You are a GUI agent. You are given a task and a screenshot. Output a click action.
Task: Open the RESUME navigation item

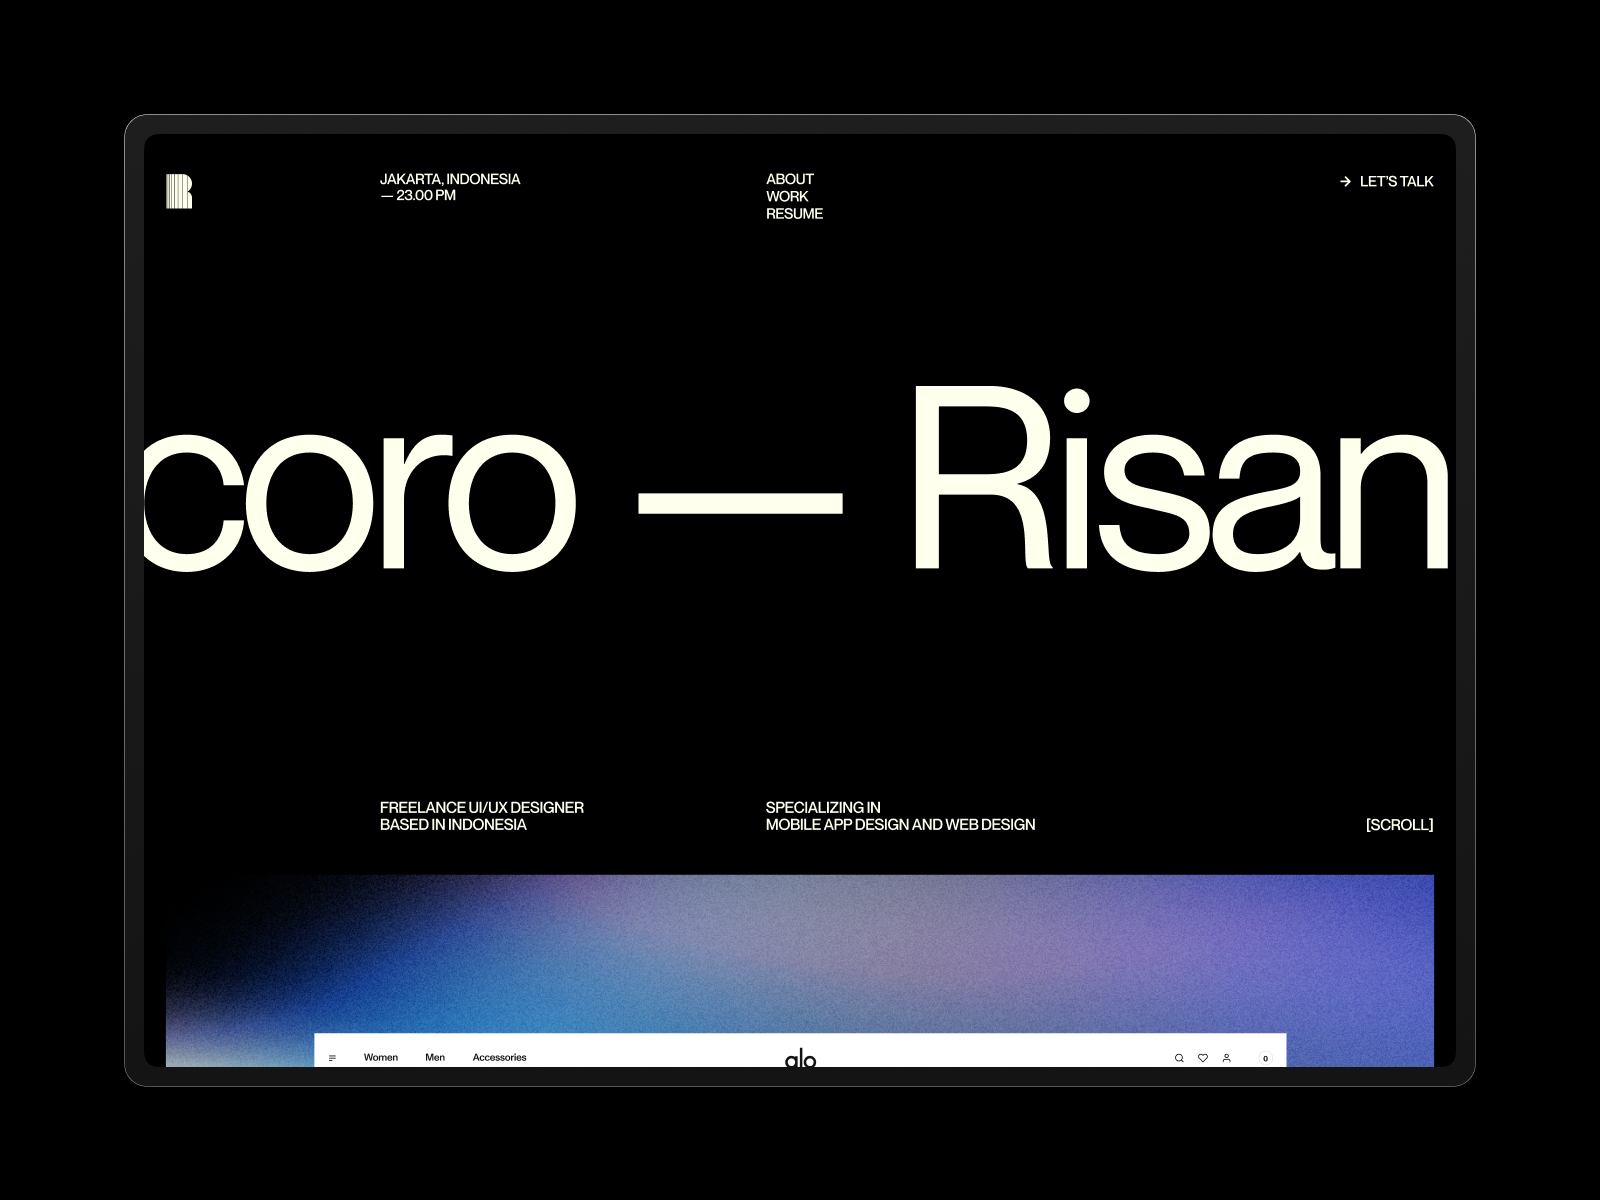click(793, 213)
